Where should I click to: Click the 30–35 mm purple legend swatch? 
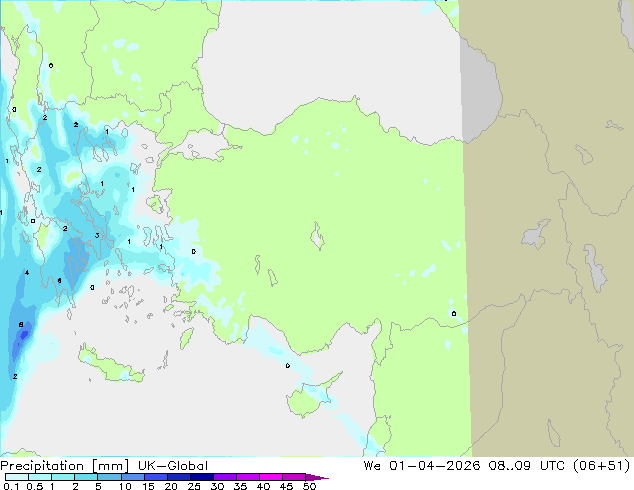224,477
